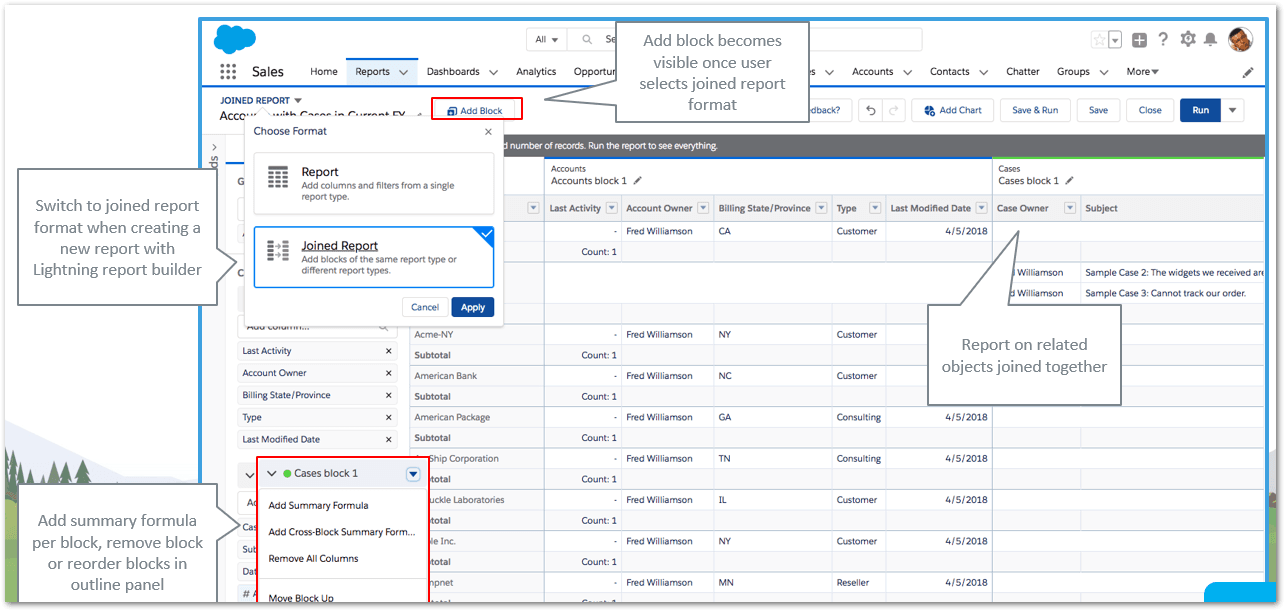
Task: Open the App Launcher grid icon
Action: click(x=228, y=72)
